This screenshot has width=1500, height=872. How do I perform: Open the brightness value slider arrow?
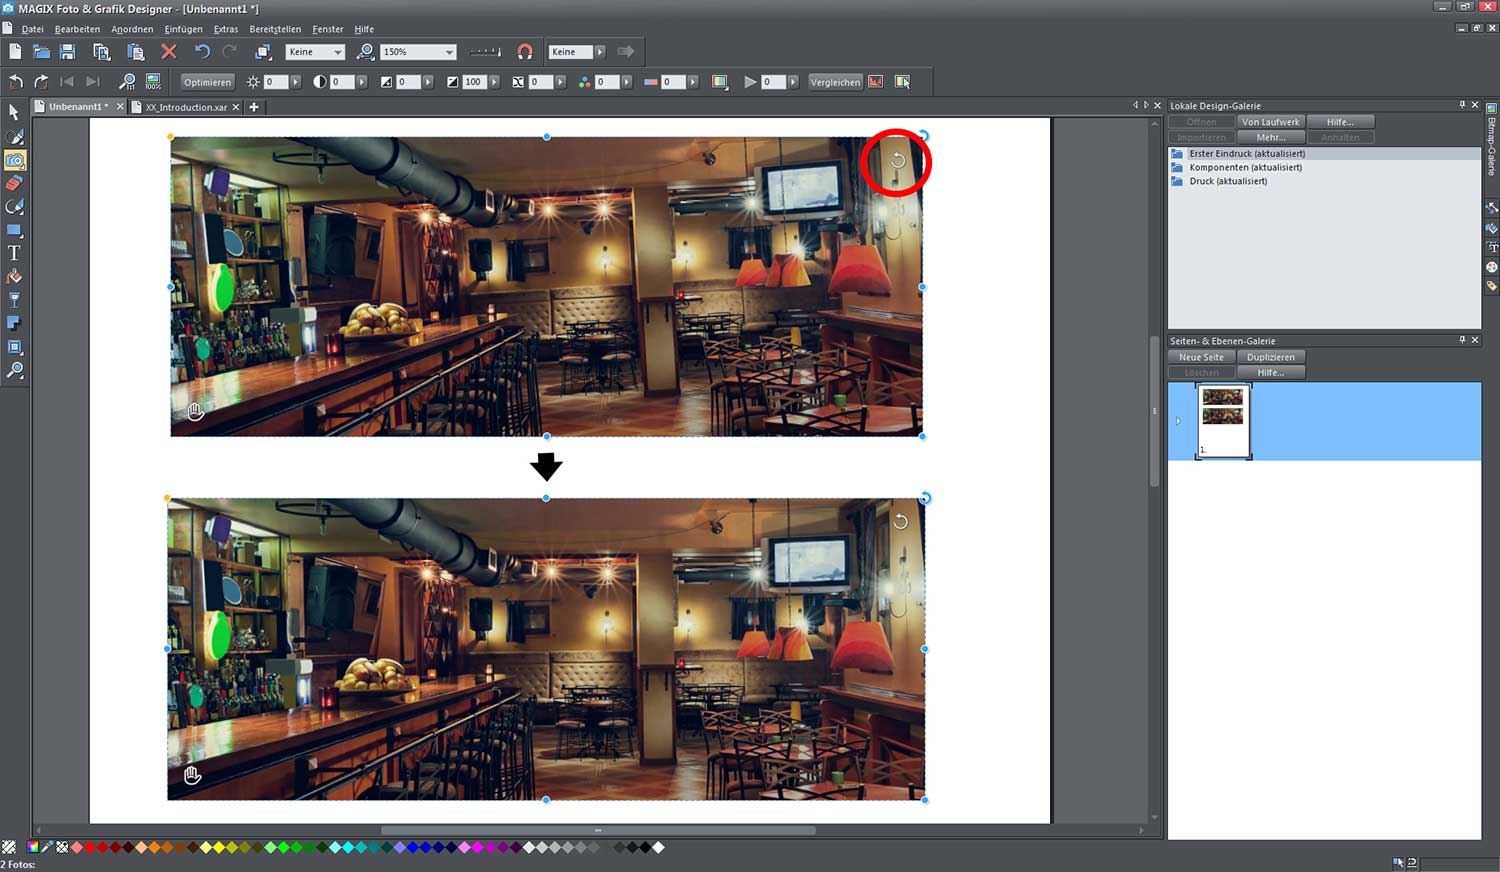[x=296, y=82]
